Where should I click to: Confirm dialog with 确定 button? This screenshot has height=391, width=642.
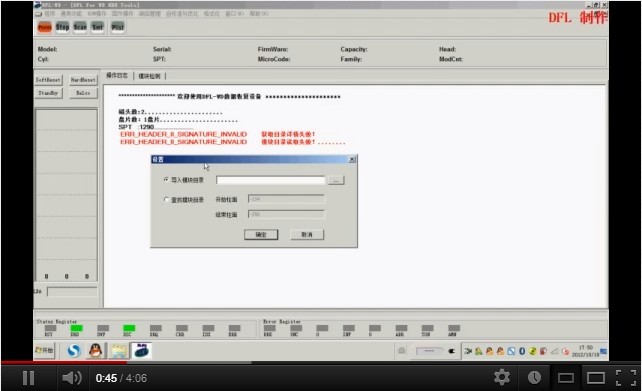point(261,235)
